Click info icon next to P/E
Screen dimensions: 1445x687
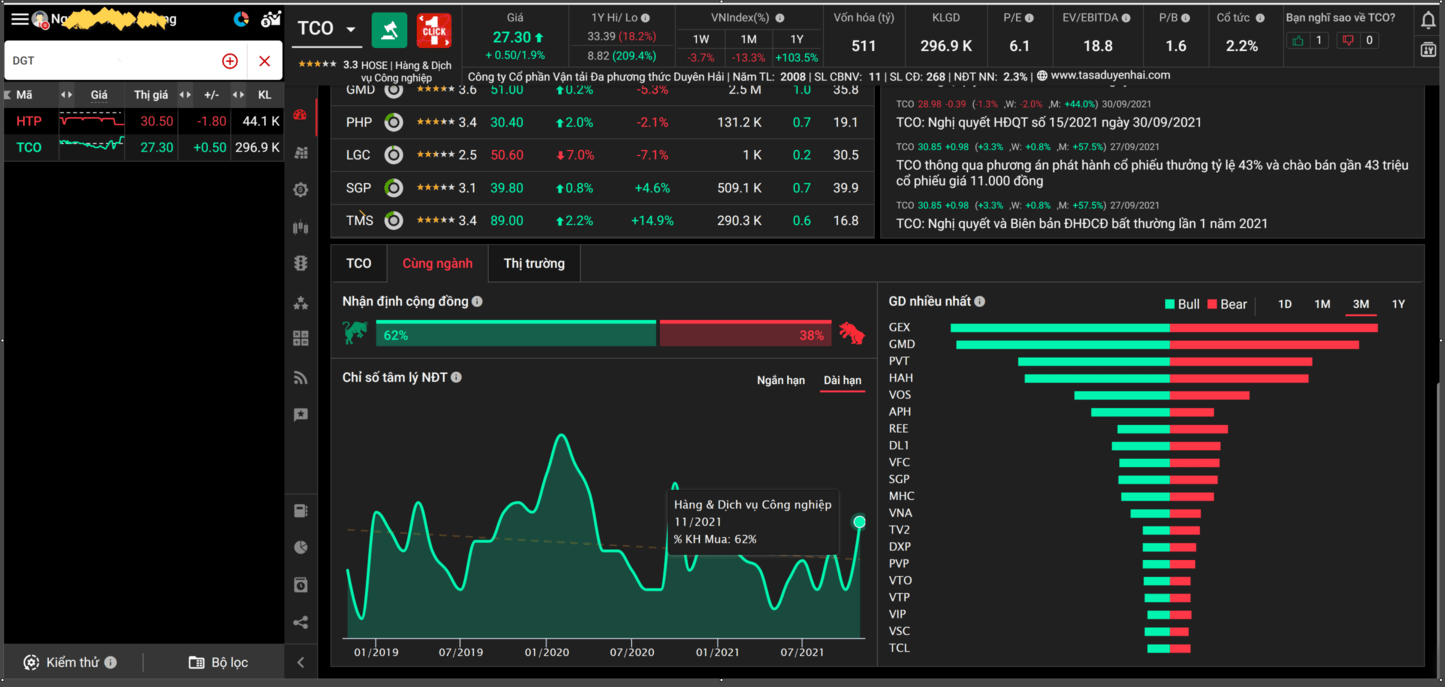click(1029, 18)
